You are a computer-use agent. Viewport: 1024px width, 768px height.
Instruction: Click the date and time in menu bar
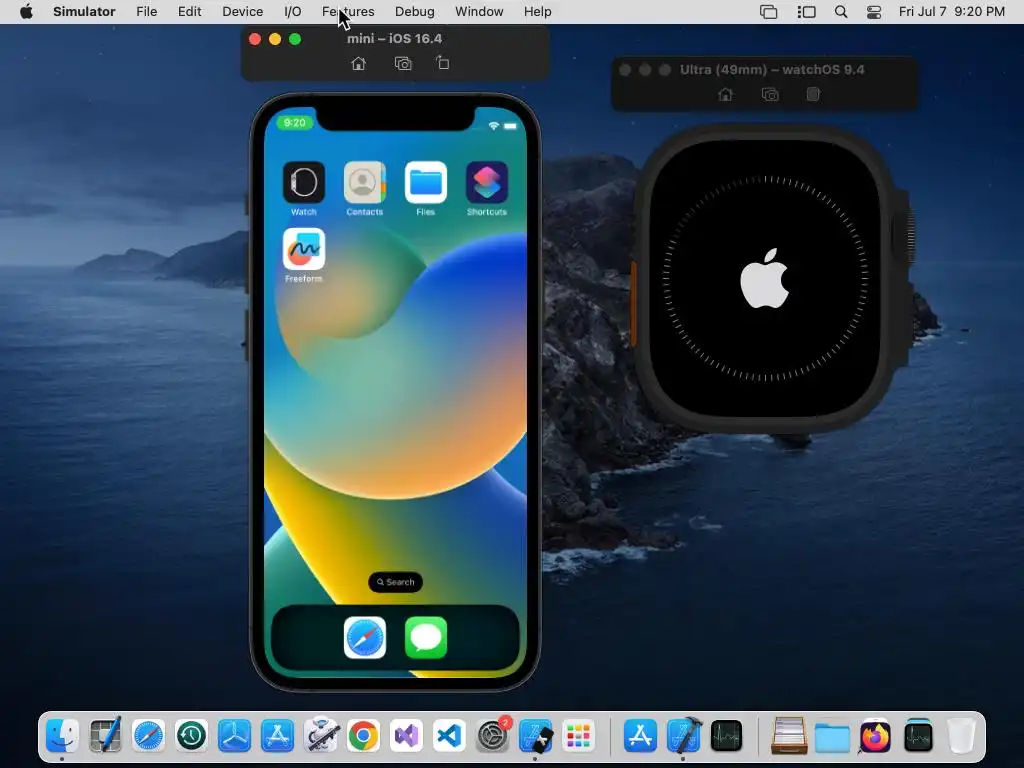click(952, 12)
